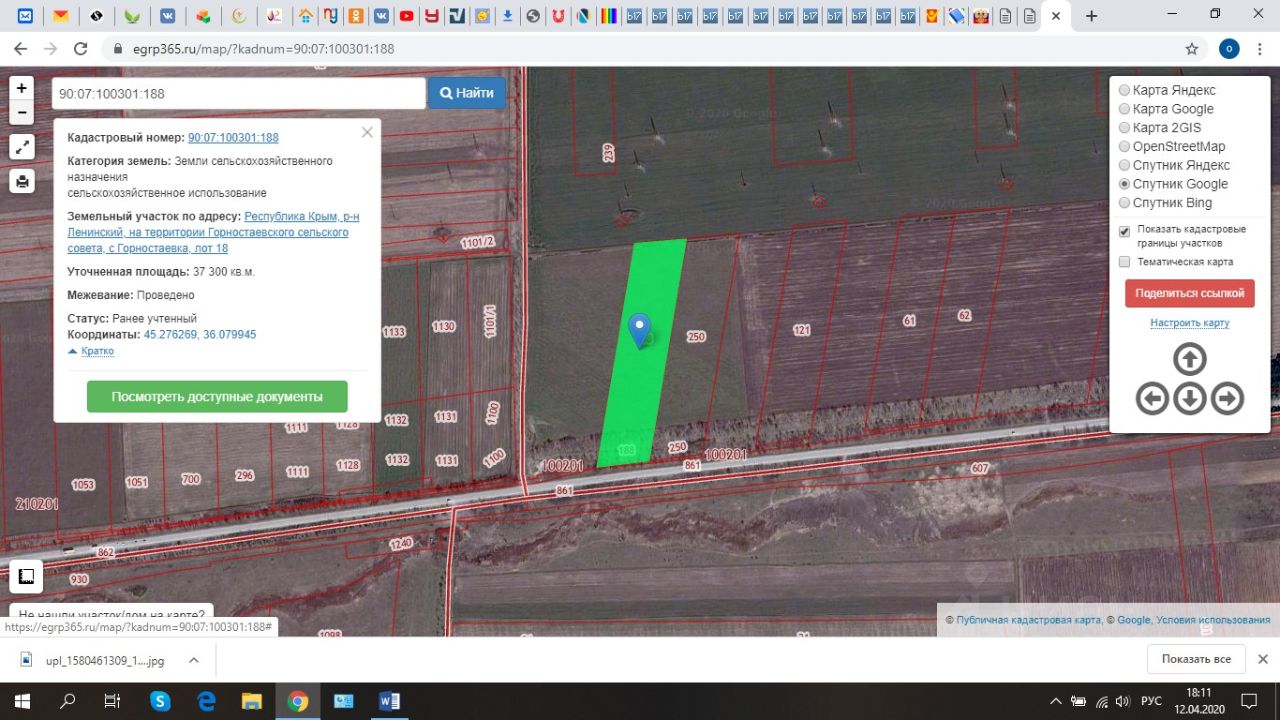Enable Тематическая карта checkbox
Viewport: 1280px width, 720px height.
point(1125,262)
